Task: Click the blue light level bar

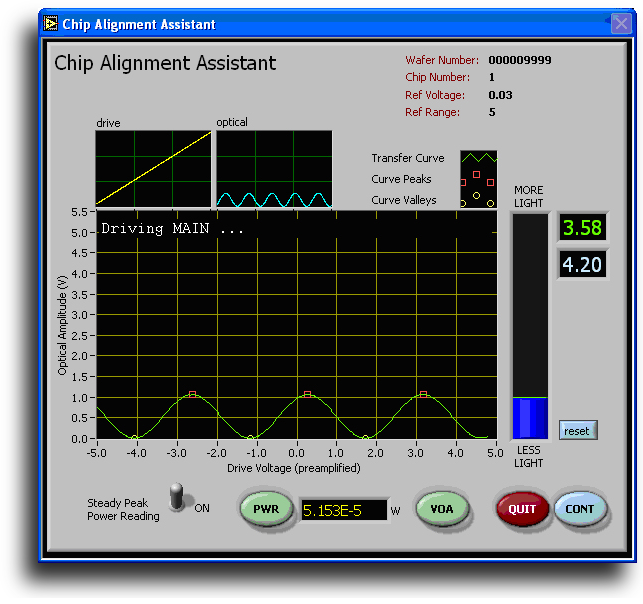Action: [530, 418]
